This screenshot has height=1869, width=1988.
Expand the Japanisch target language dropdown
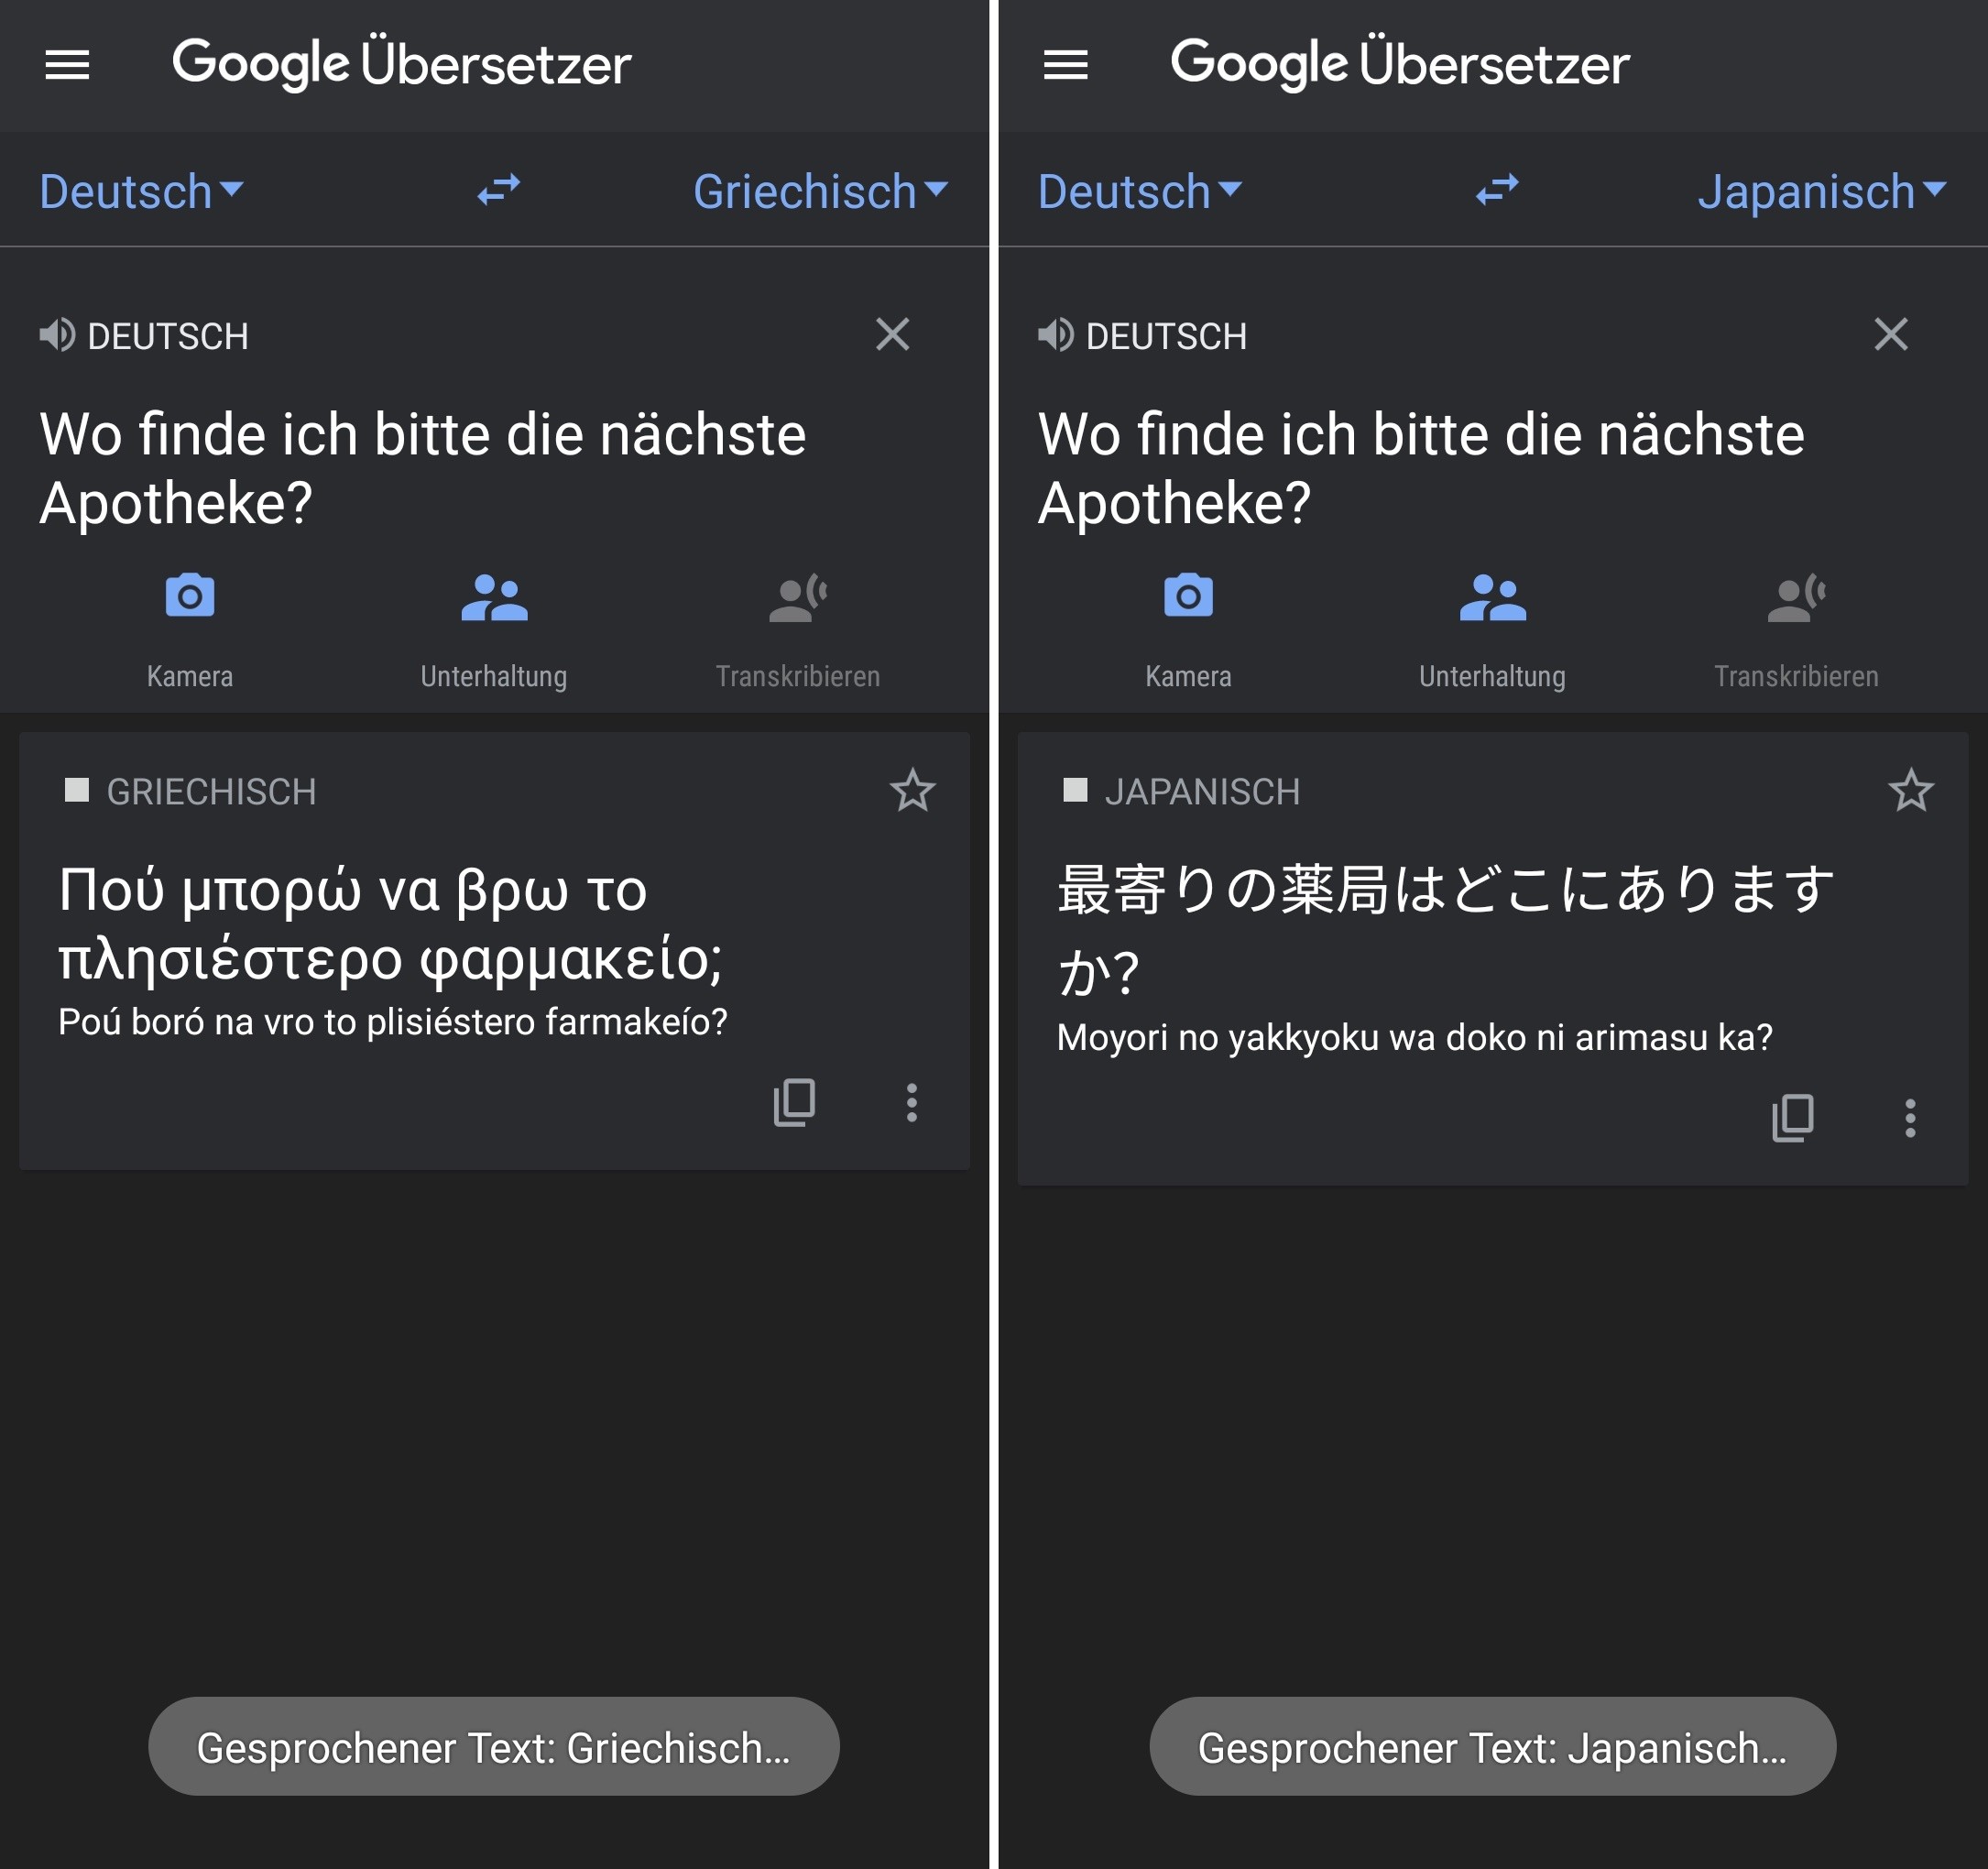point(1821,191)
